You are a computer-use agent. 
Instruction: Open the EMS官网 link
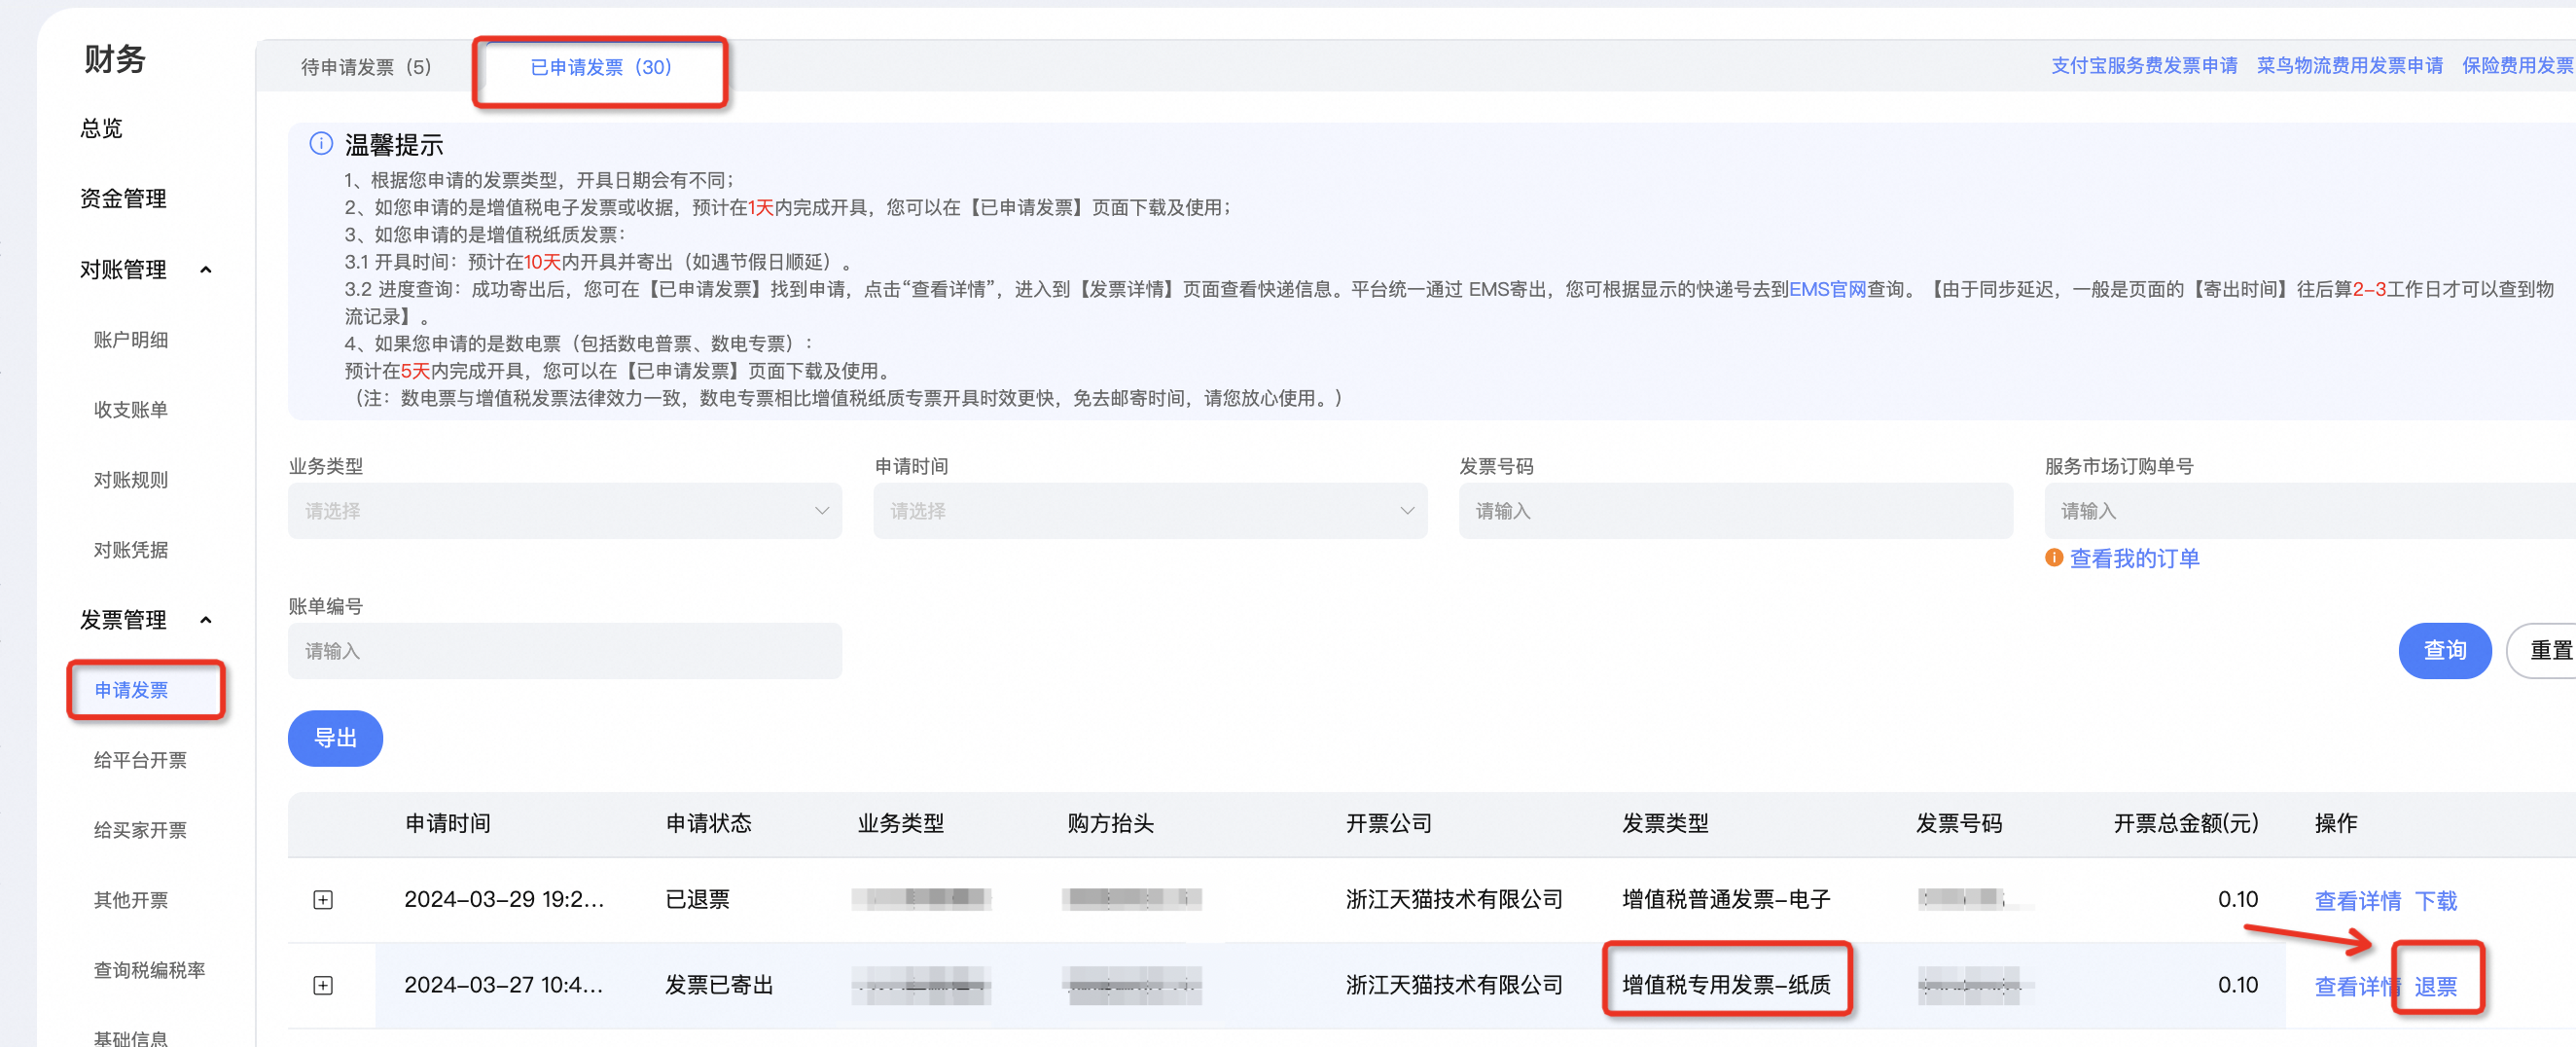(x=1827, y=290)
